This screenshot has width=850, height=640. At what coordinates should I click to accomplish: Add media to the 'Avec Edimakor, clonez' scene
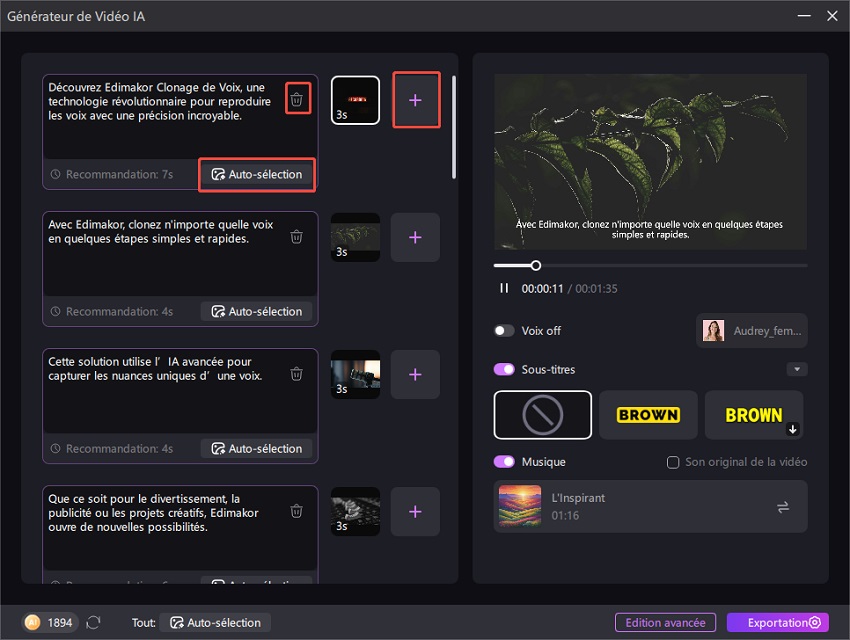coord(415,237)
